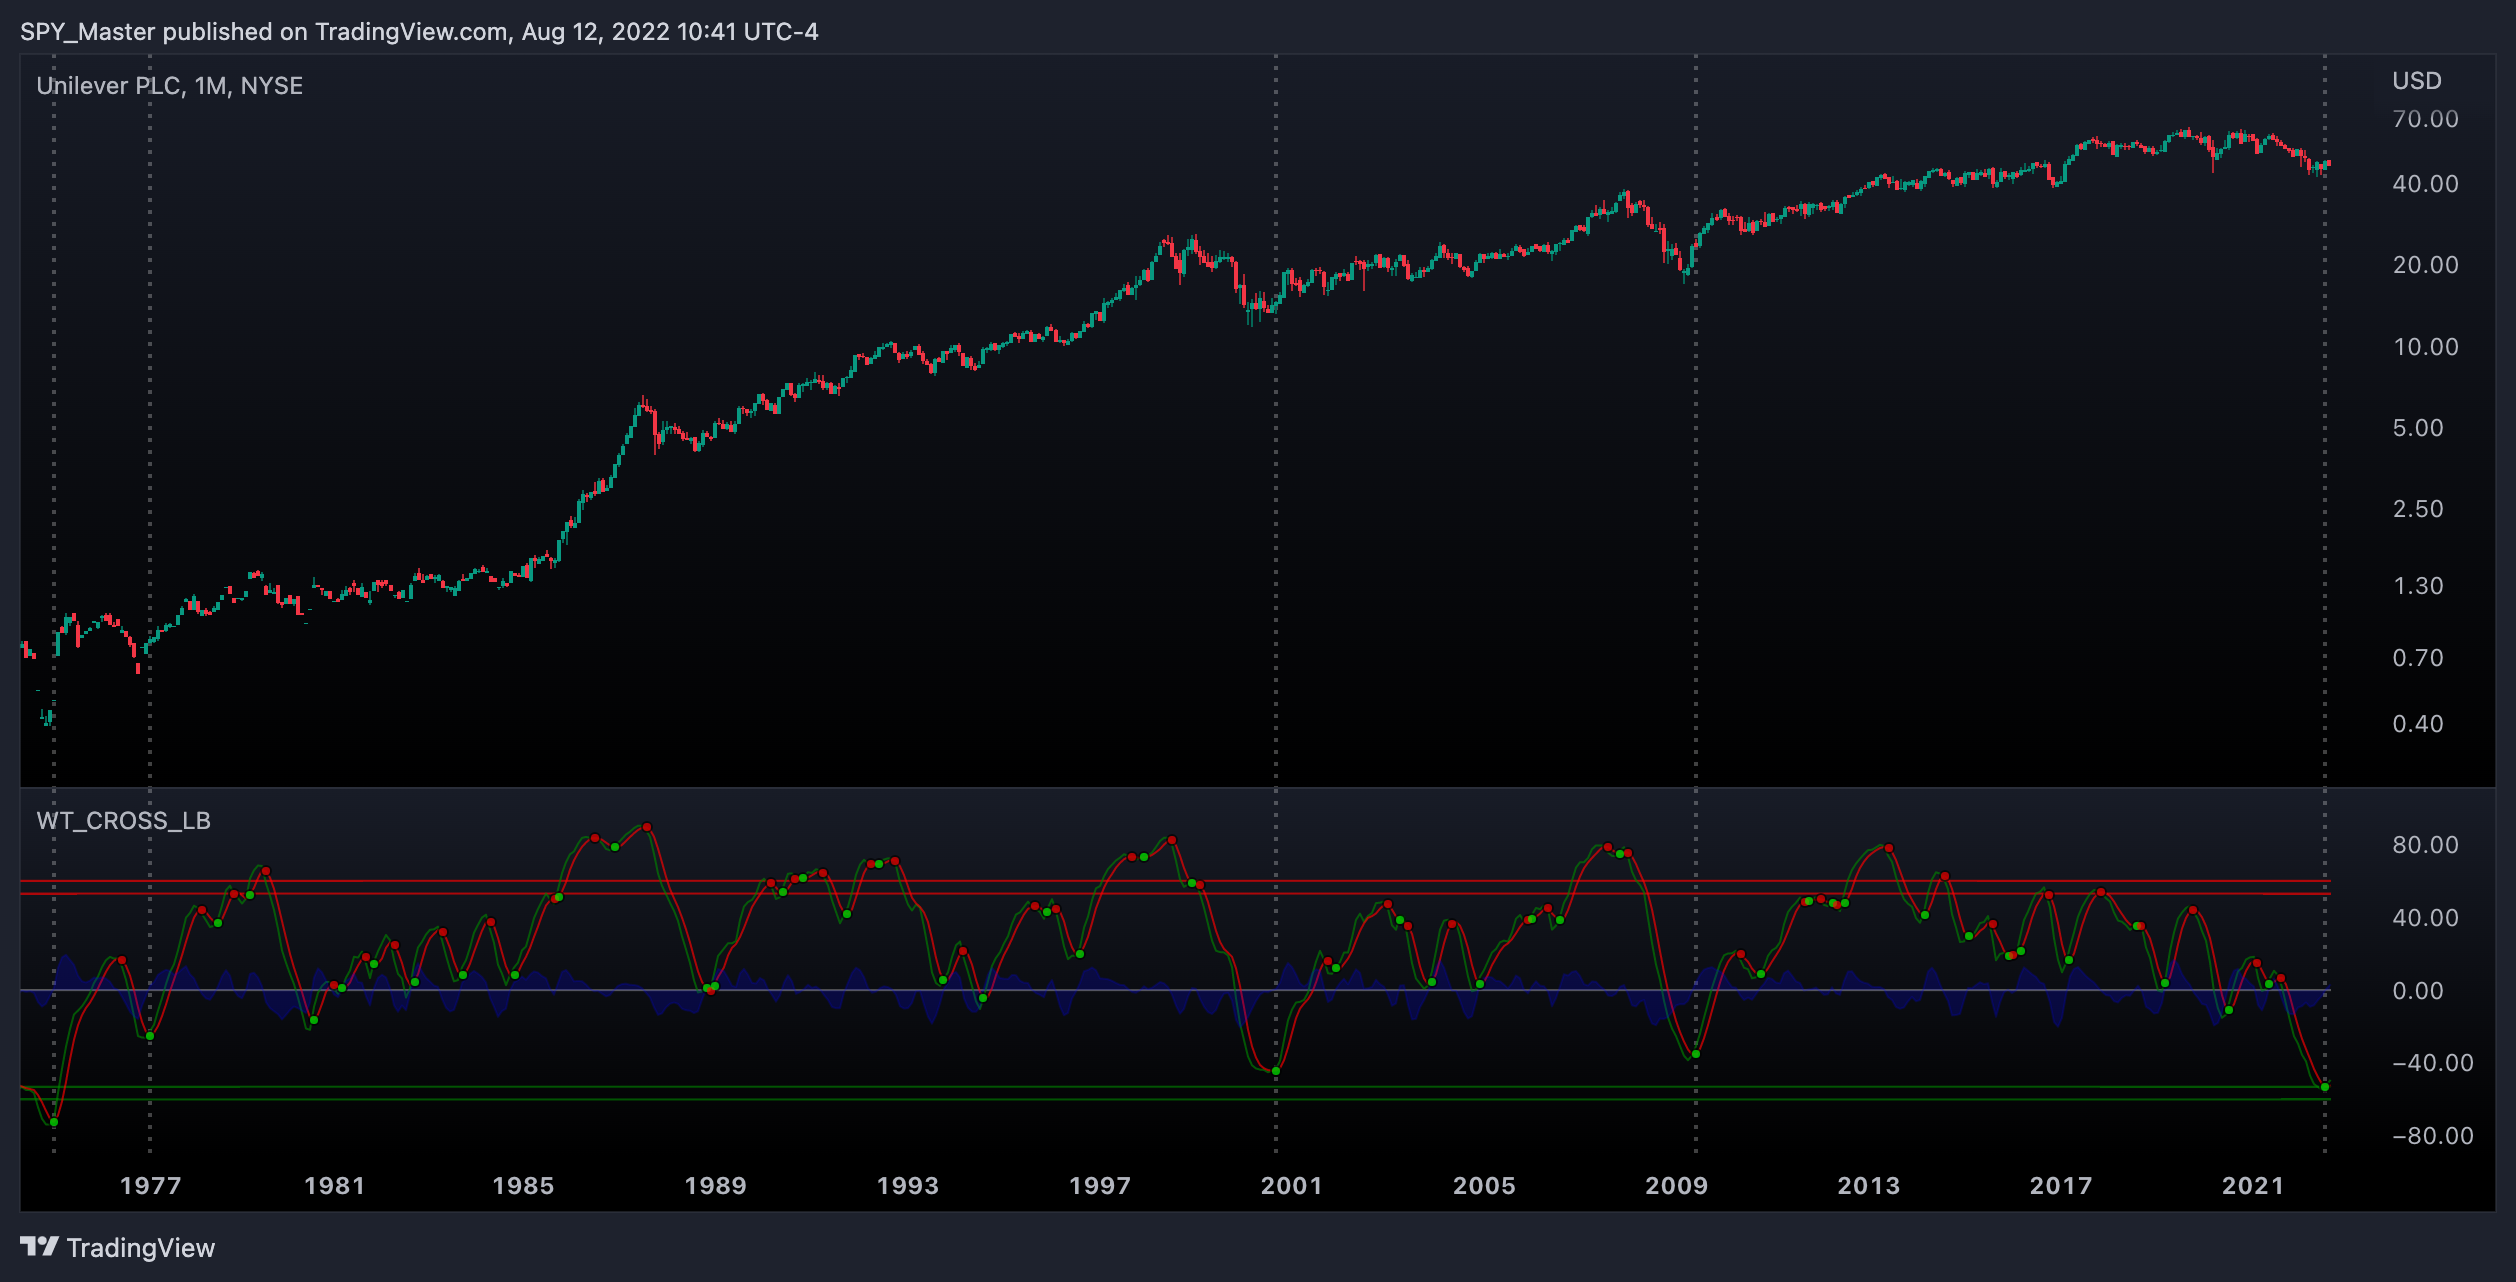Image resolution: width=2516 pixels, height=1282 pixels.
Task: Click the green dot at the 2009 indicator low
Action: (1696, 1054)
